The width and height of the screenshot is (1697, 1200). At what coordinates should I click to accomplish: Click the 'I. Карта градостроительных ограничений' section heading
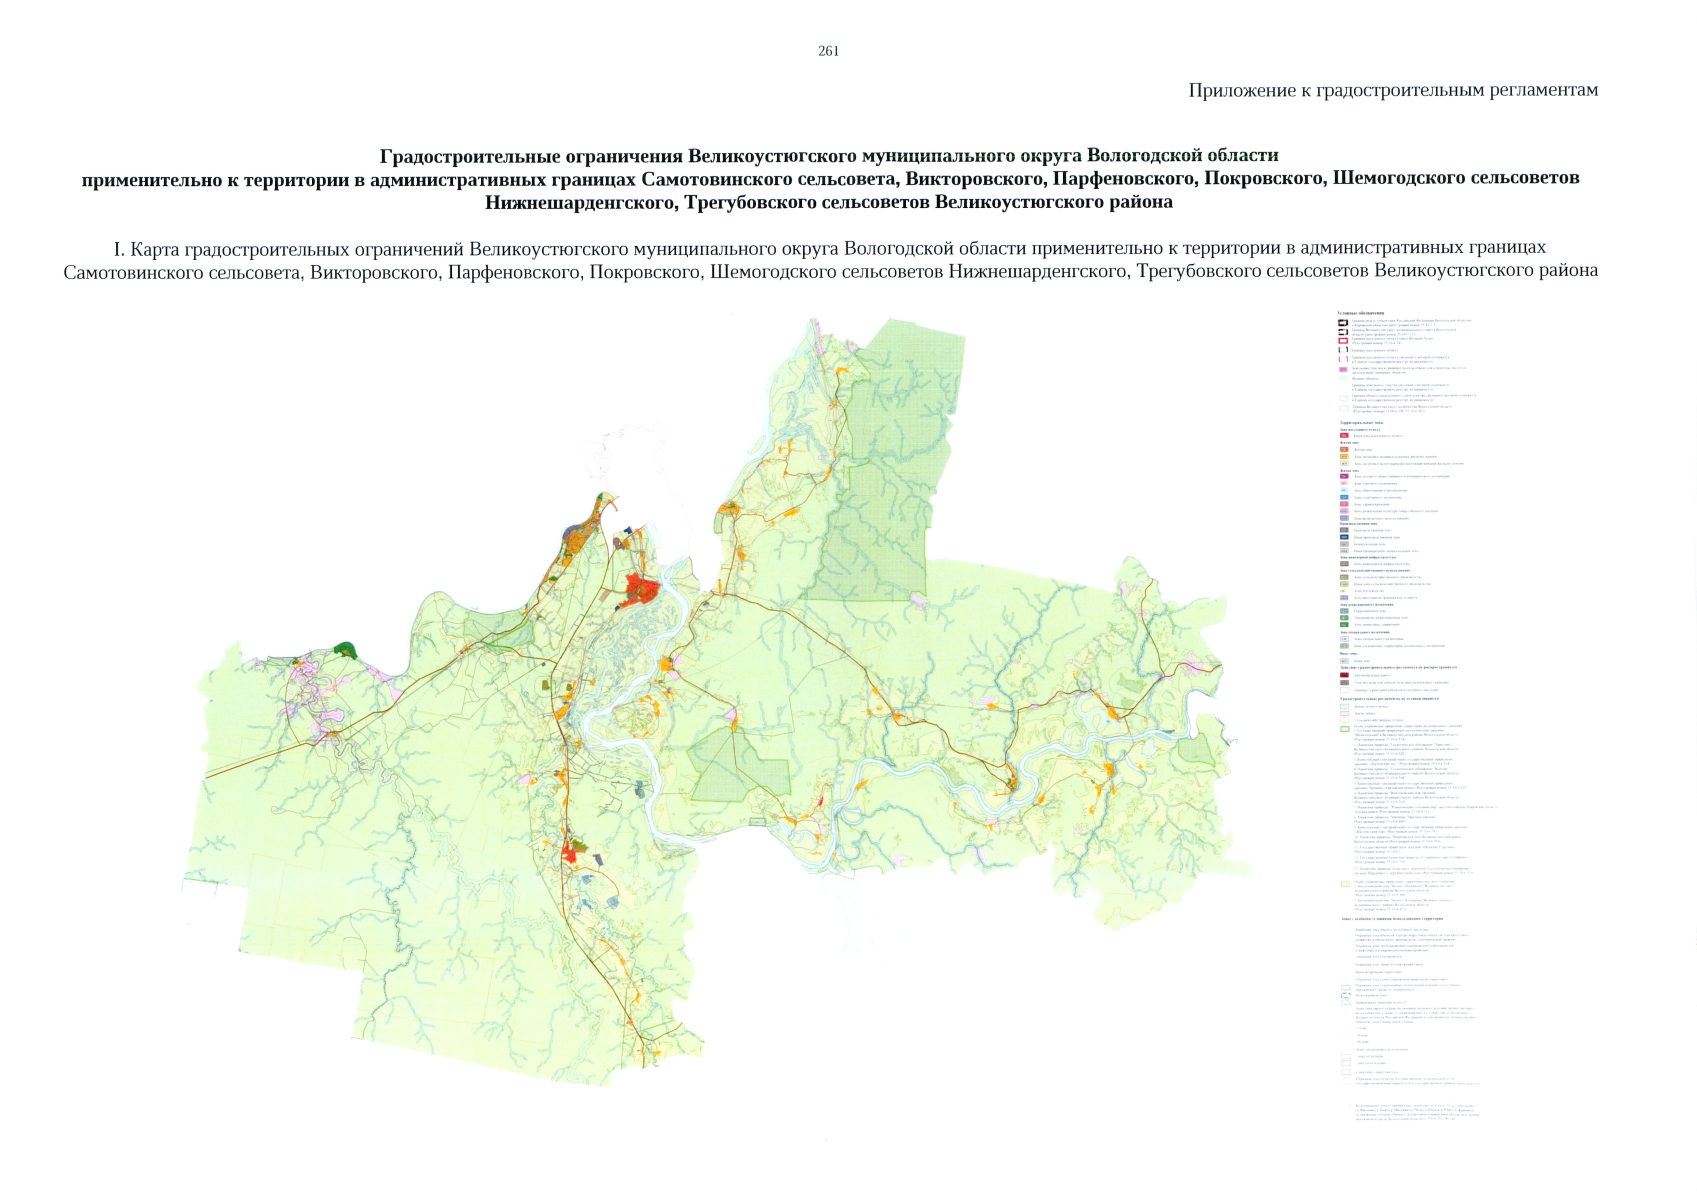click(829, 259)
